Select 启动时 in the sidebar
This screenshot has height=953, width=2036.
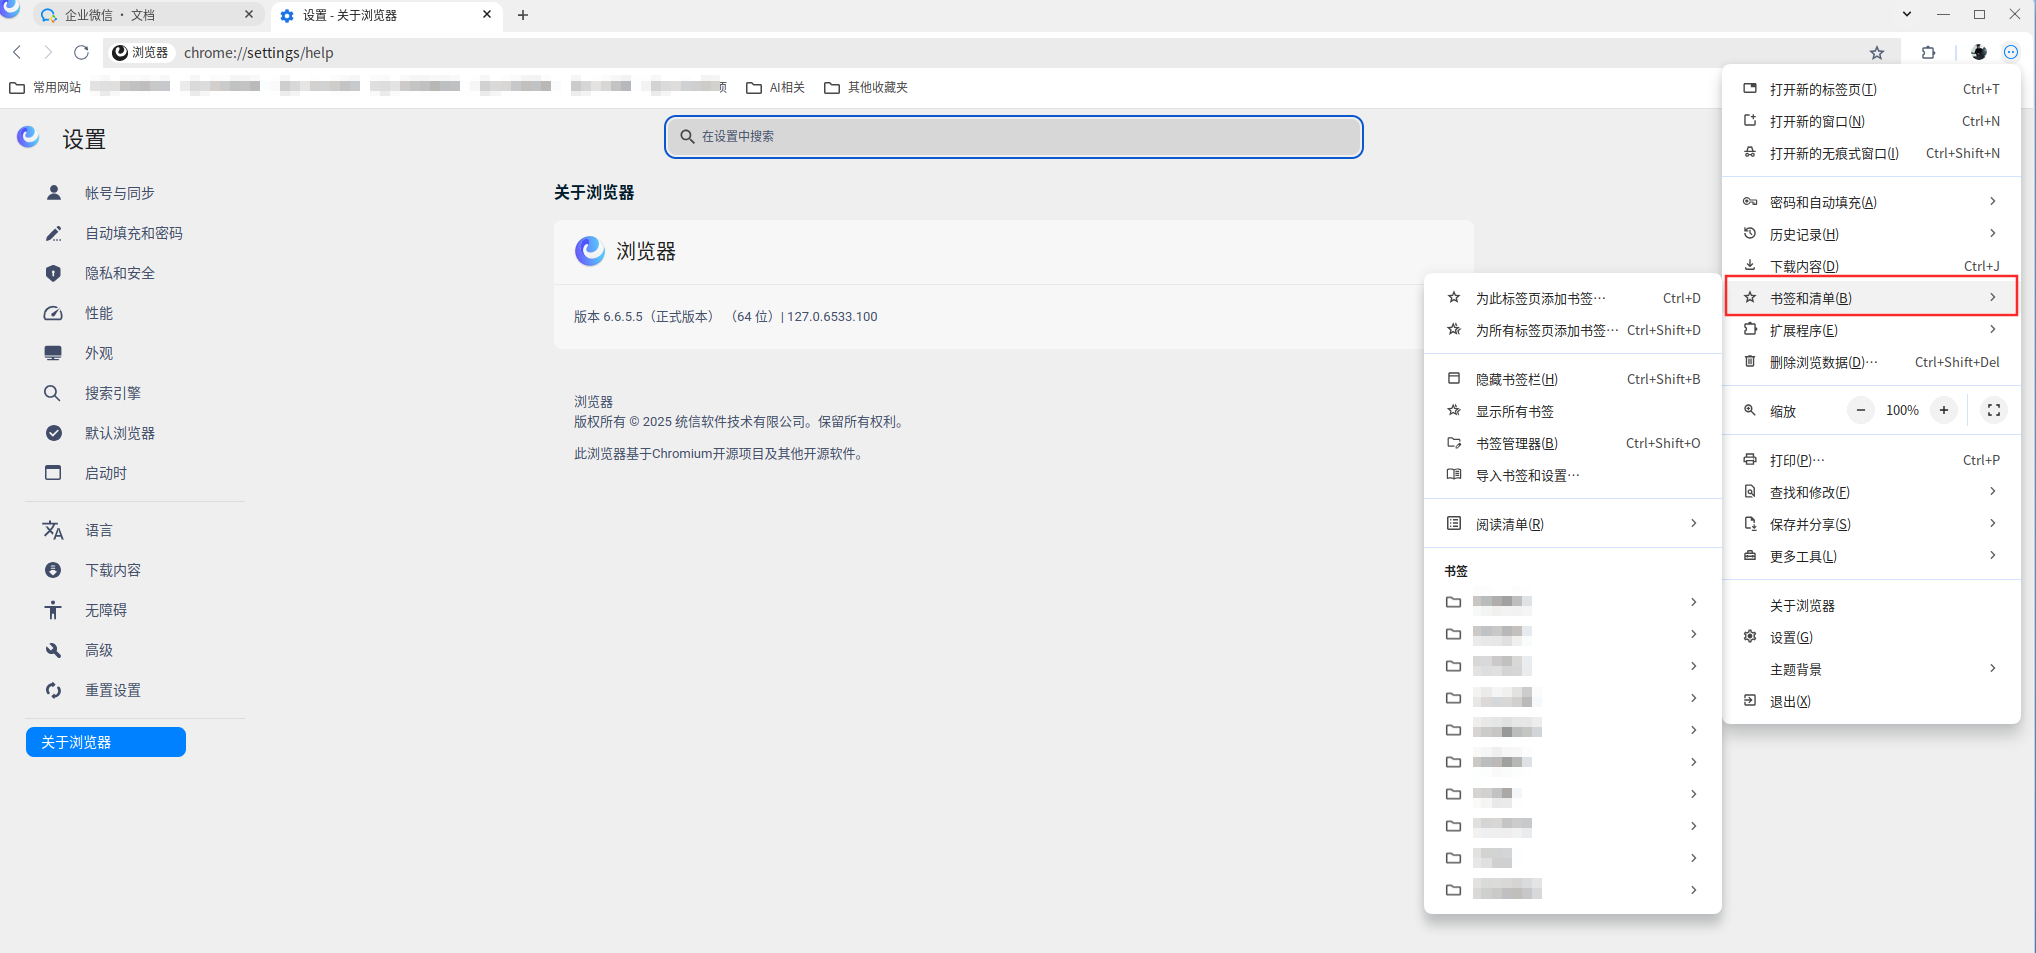tap(106, 473)
